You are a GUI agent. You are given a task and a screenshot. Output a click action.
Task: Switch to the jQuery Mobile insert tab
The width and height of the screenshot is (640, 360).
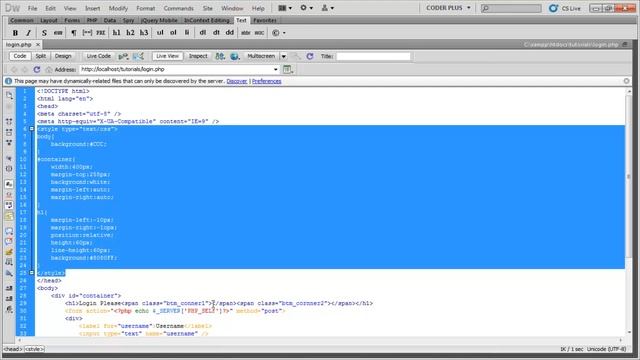pos(159,20)
